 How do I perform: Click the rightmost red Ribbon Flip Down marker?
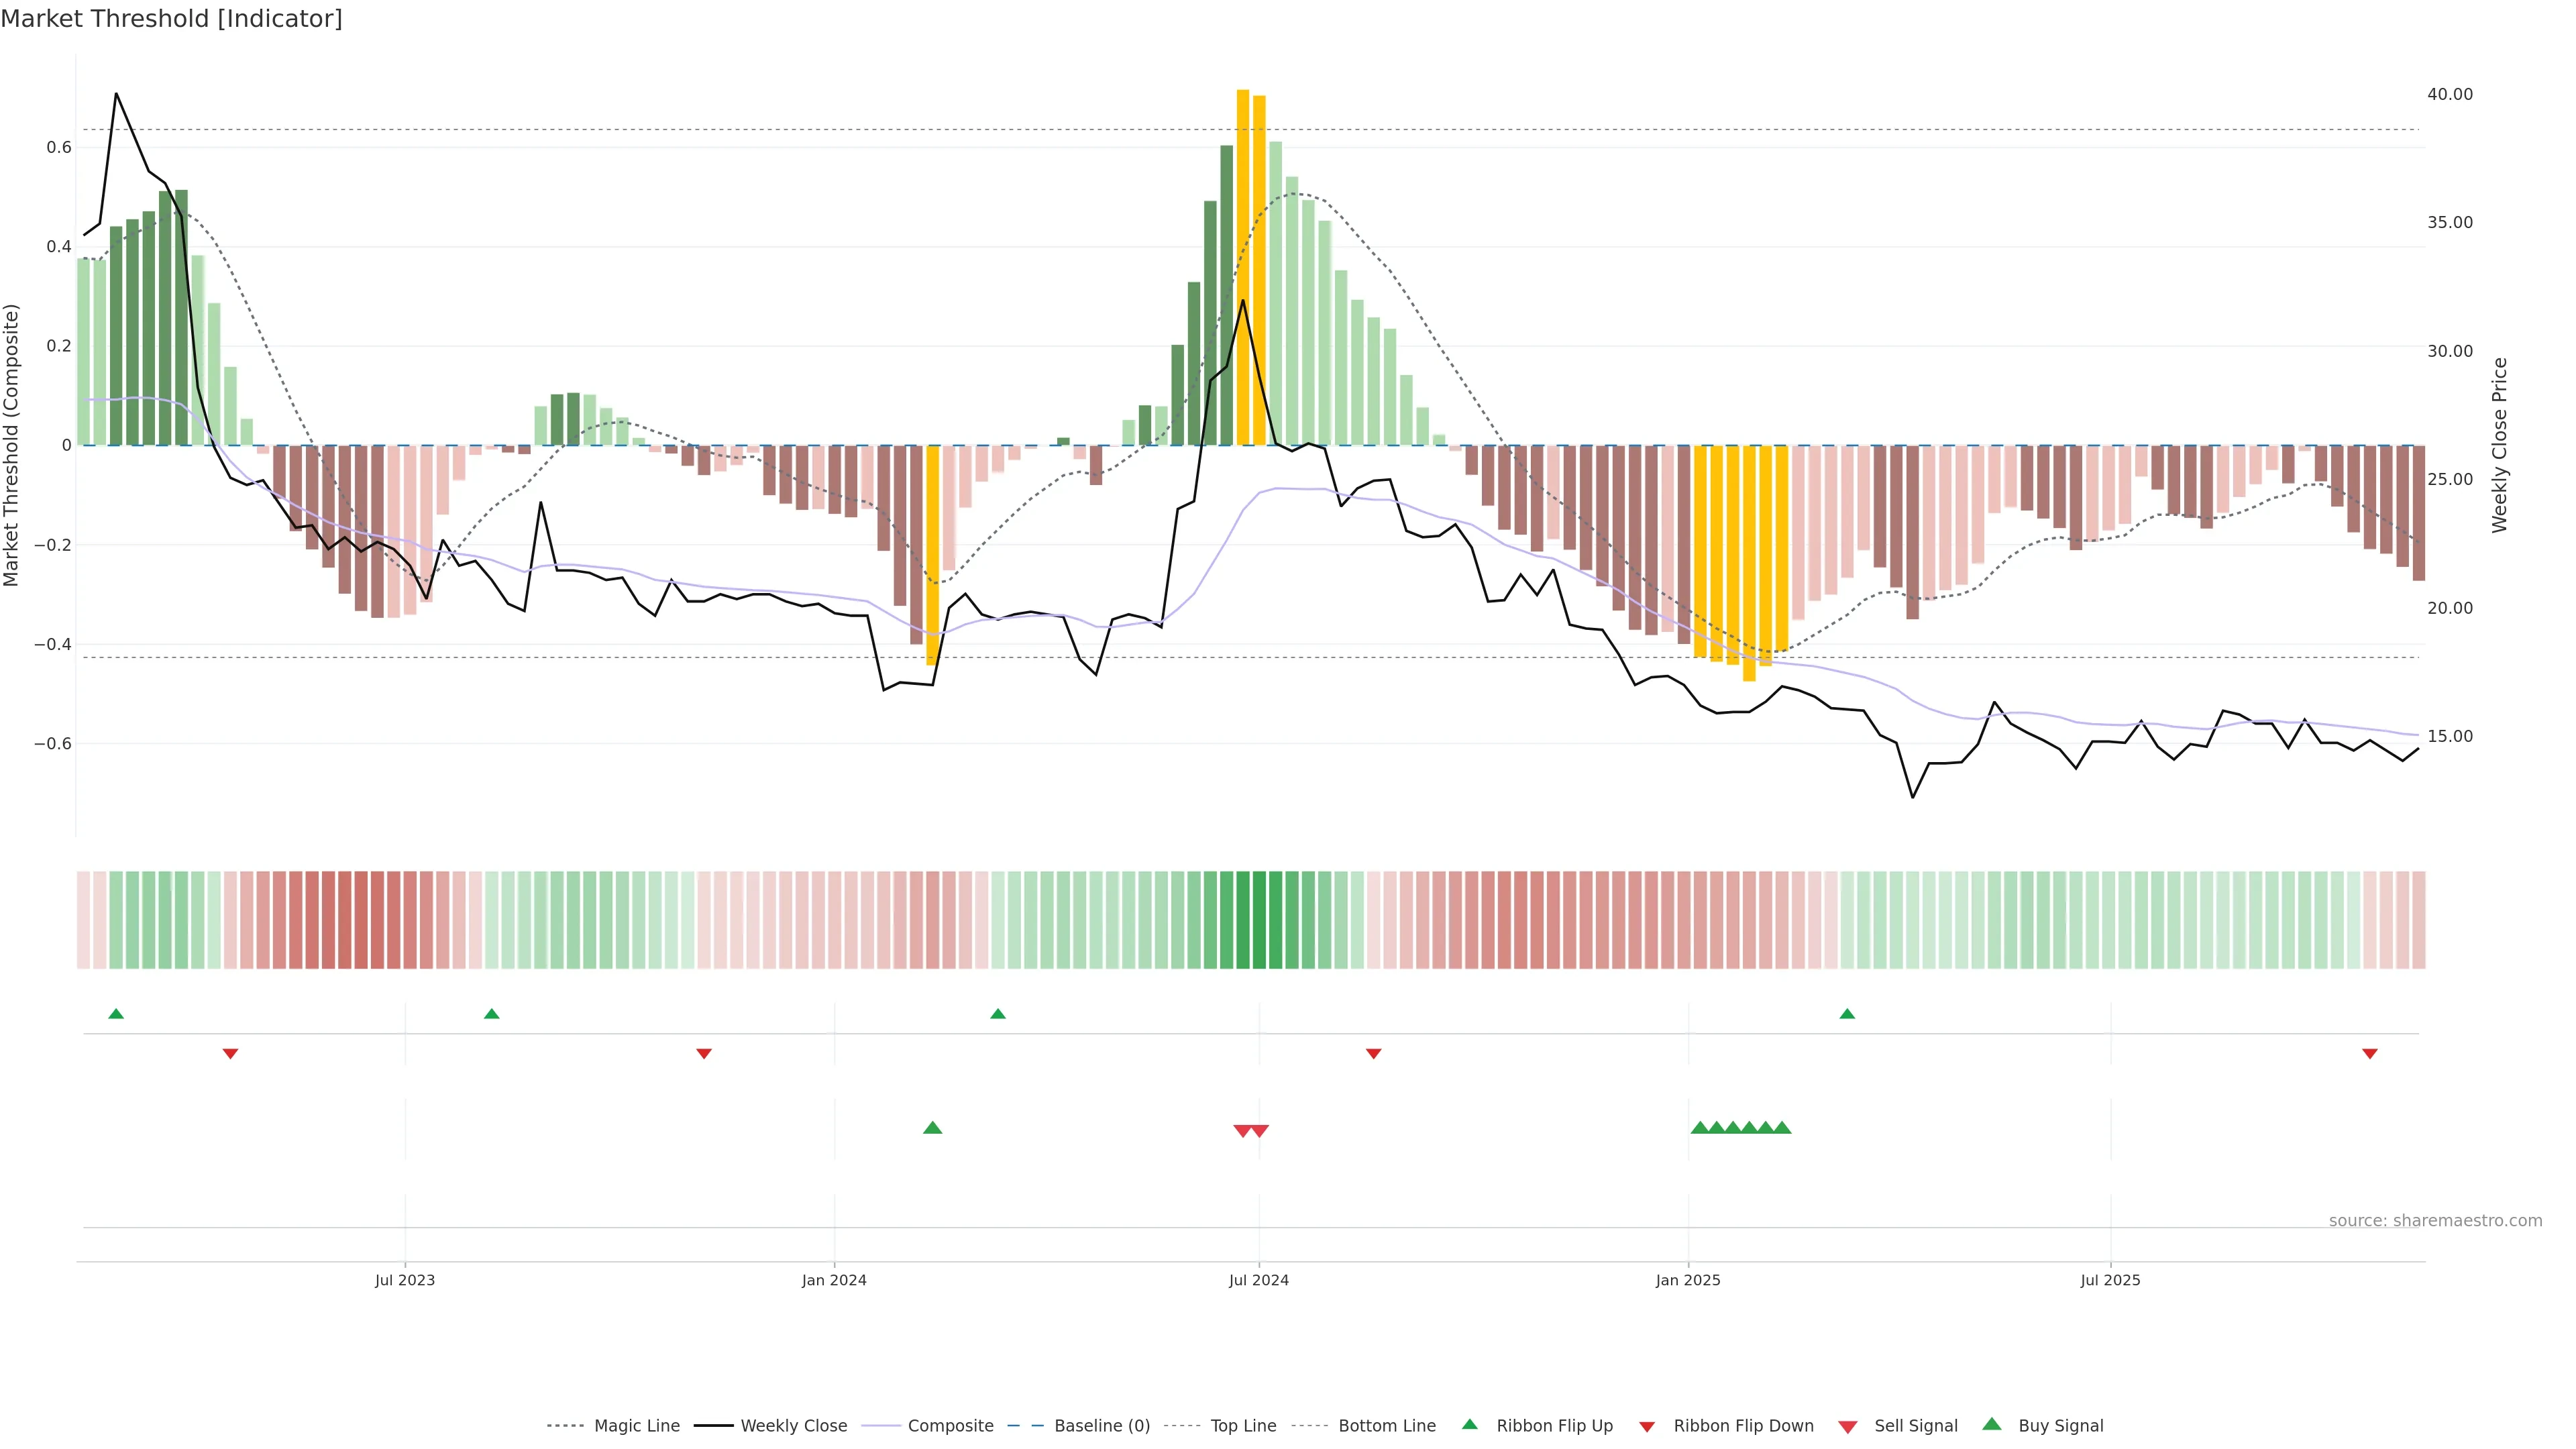tap(2369, 1054)
